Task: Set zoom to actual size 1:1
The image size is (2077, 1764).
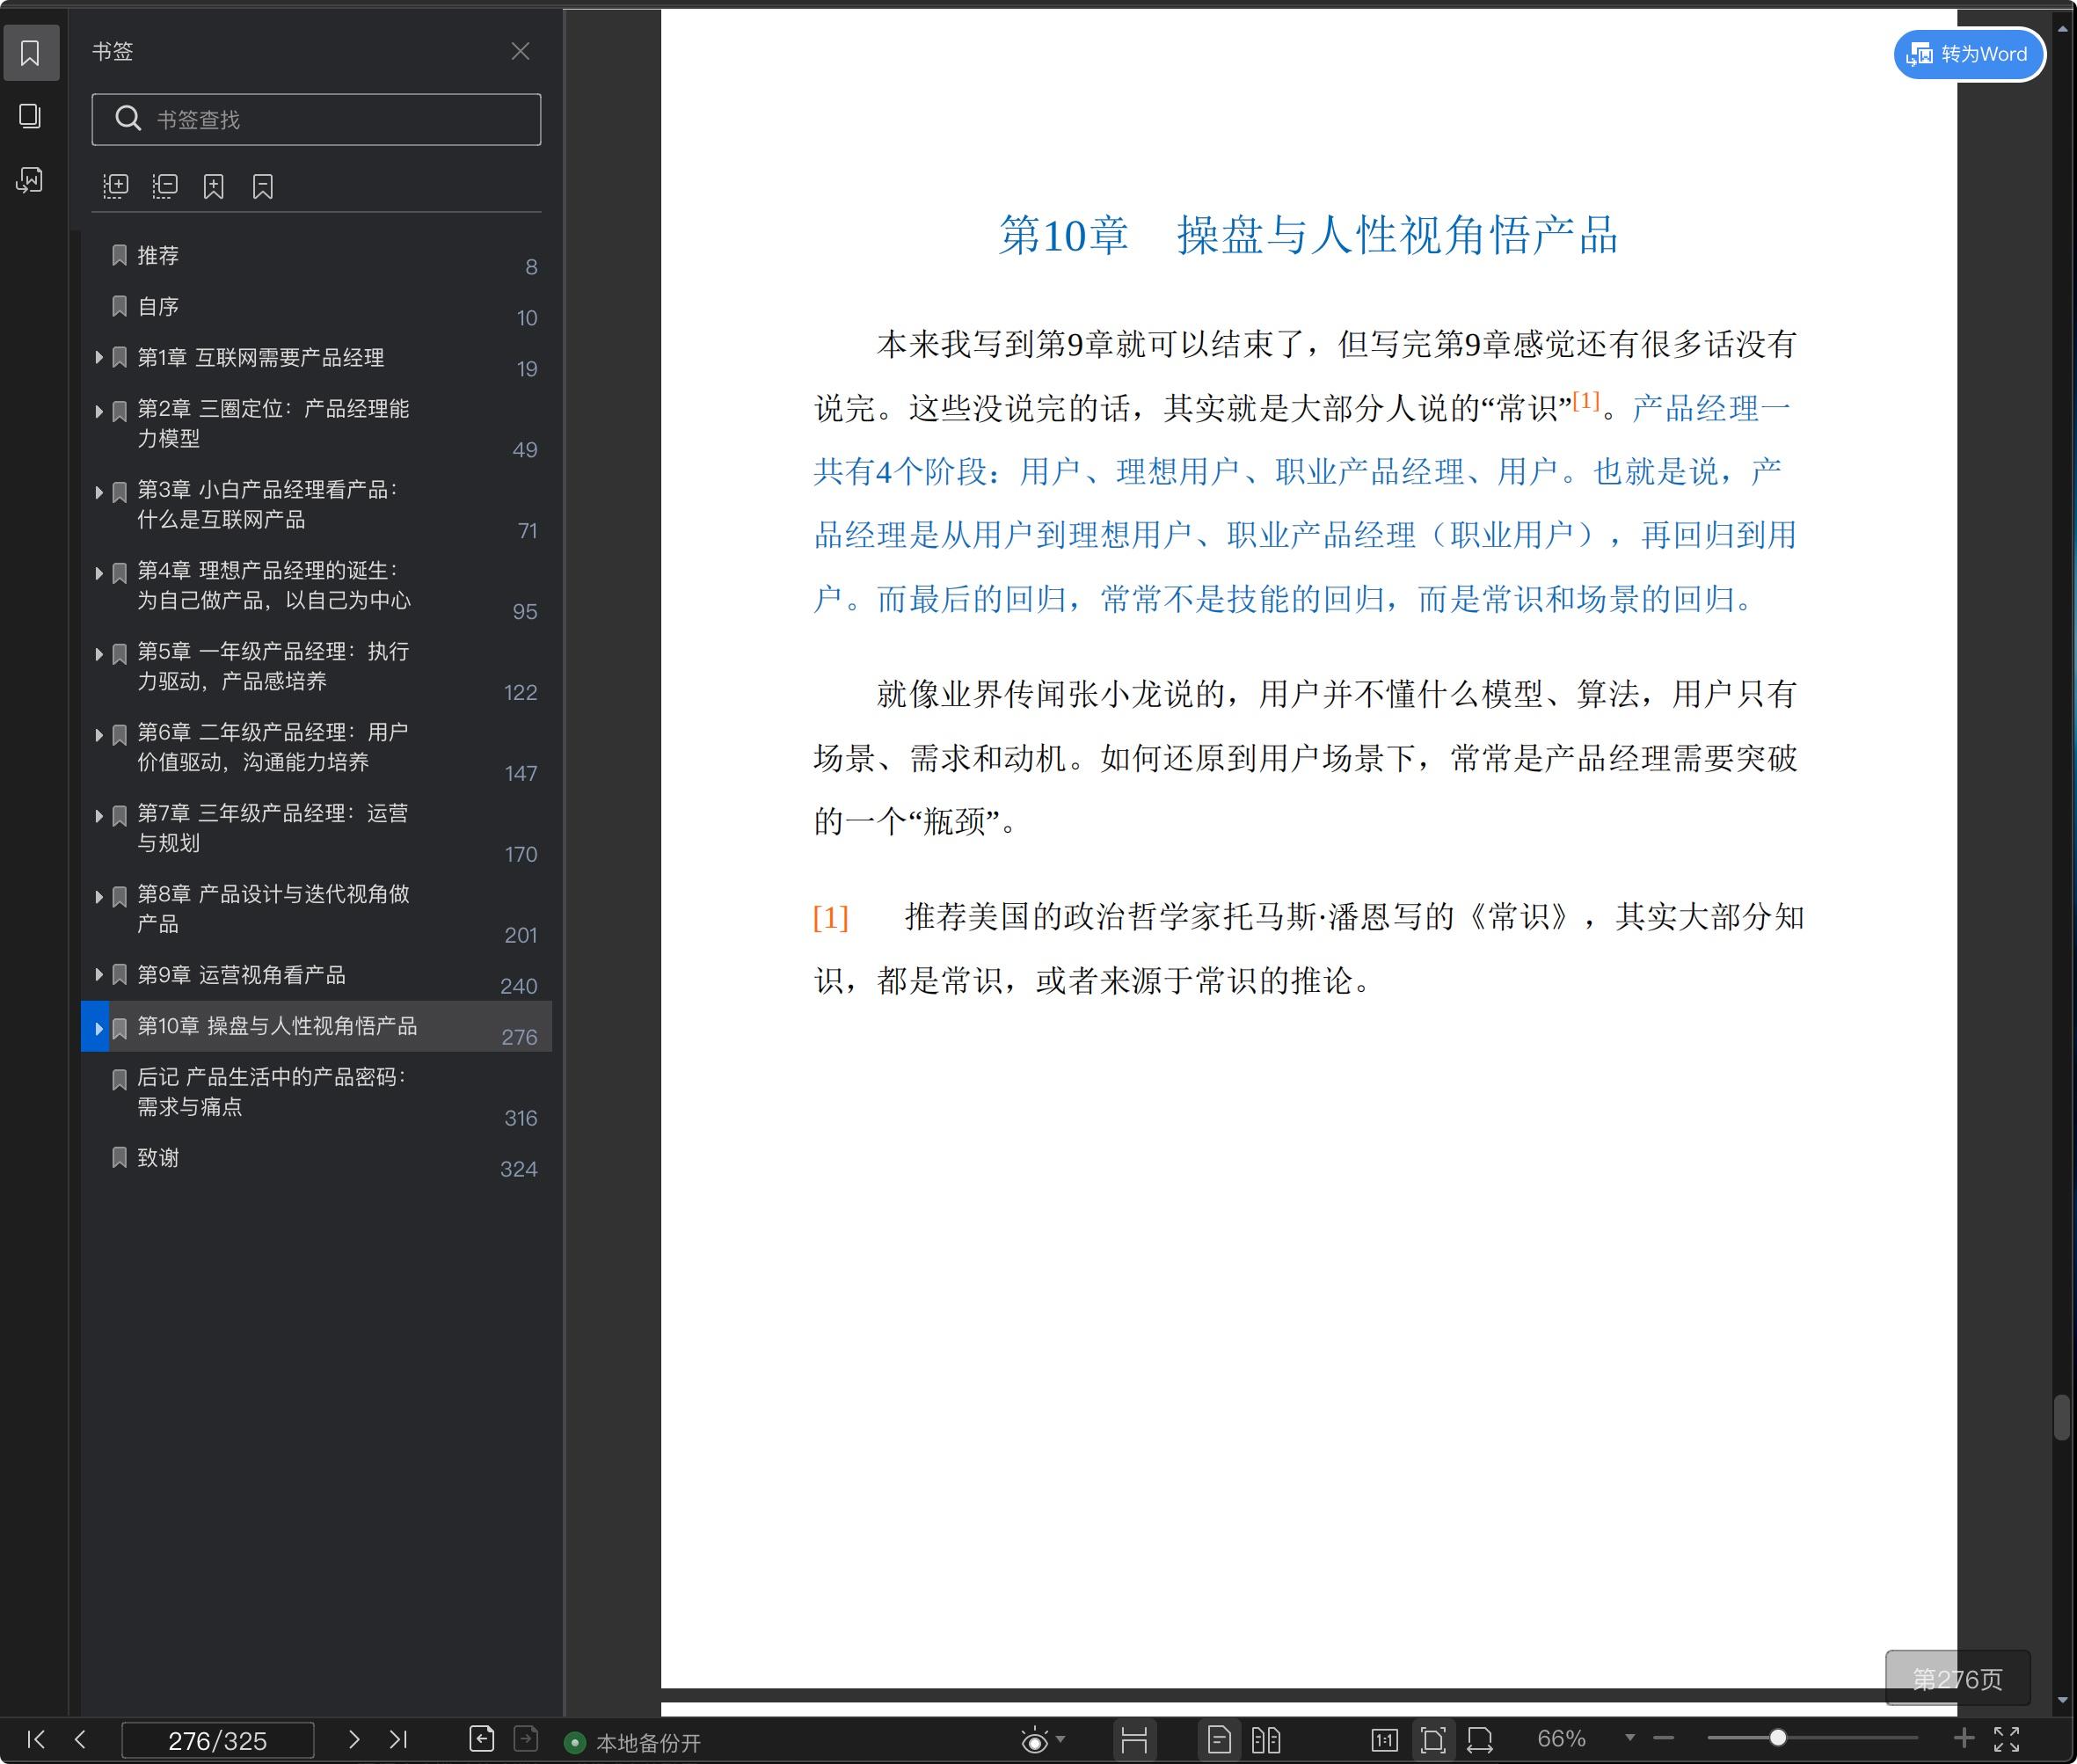Action: (1384, 1740)
